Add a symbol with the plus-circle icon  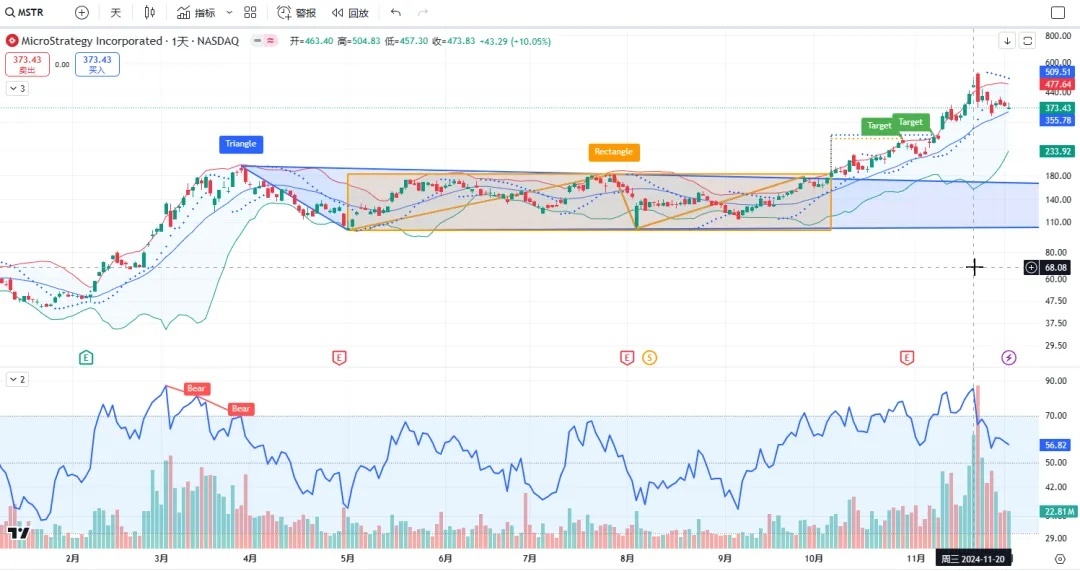tap(82, 13)
